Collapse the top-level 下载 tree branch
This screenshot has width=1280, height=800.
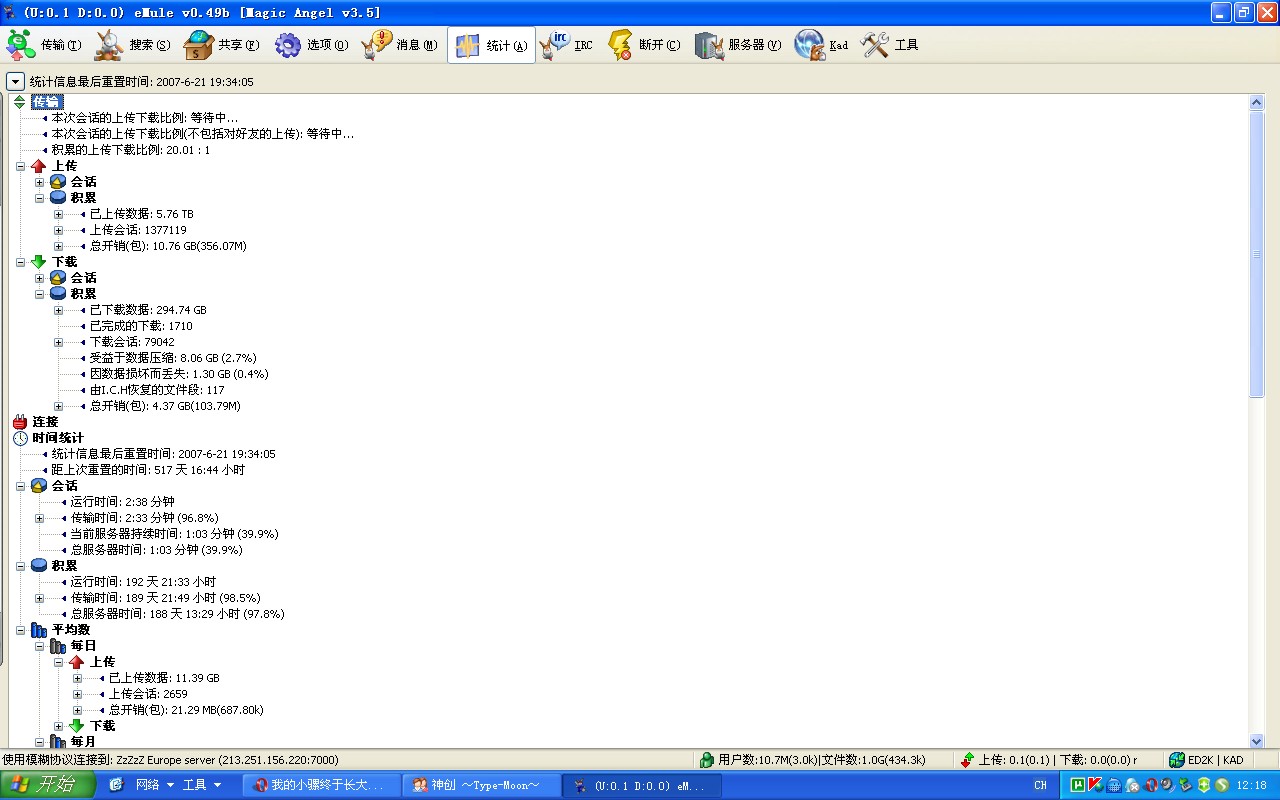[20, 262]
